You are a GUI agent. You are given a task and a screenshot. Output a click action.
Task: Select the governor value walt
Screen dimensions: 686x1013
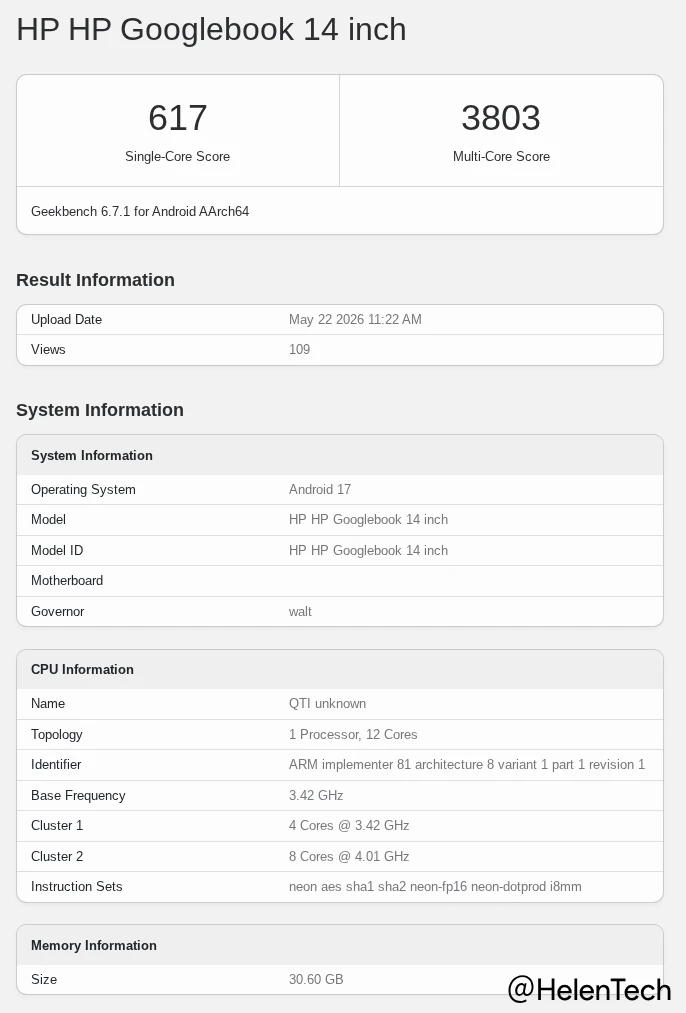tap(300, 611)
